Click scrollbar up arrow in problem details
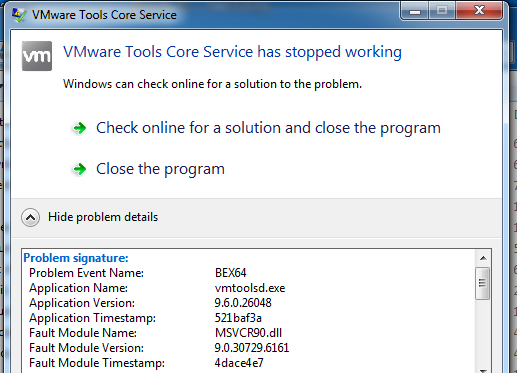 (483, 258)
